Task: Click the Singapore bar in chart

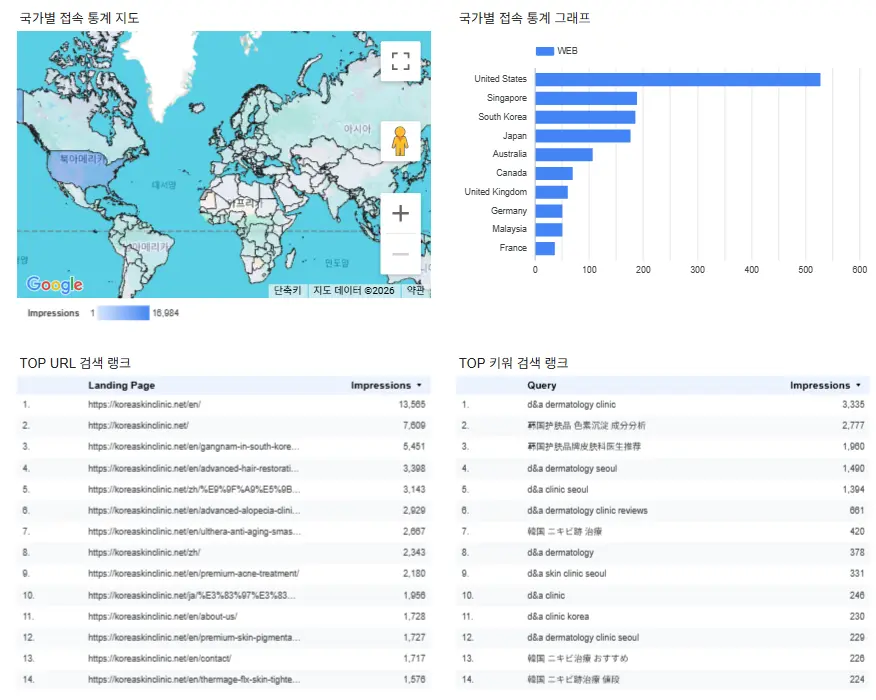Action: pos(586,98)
